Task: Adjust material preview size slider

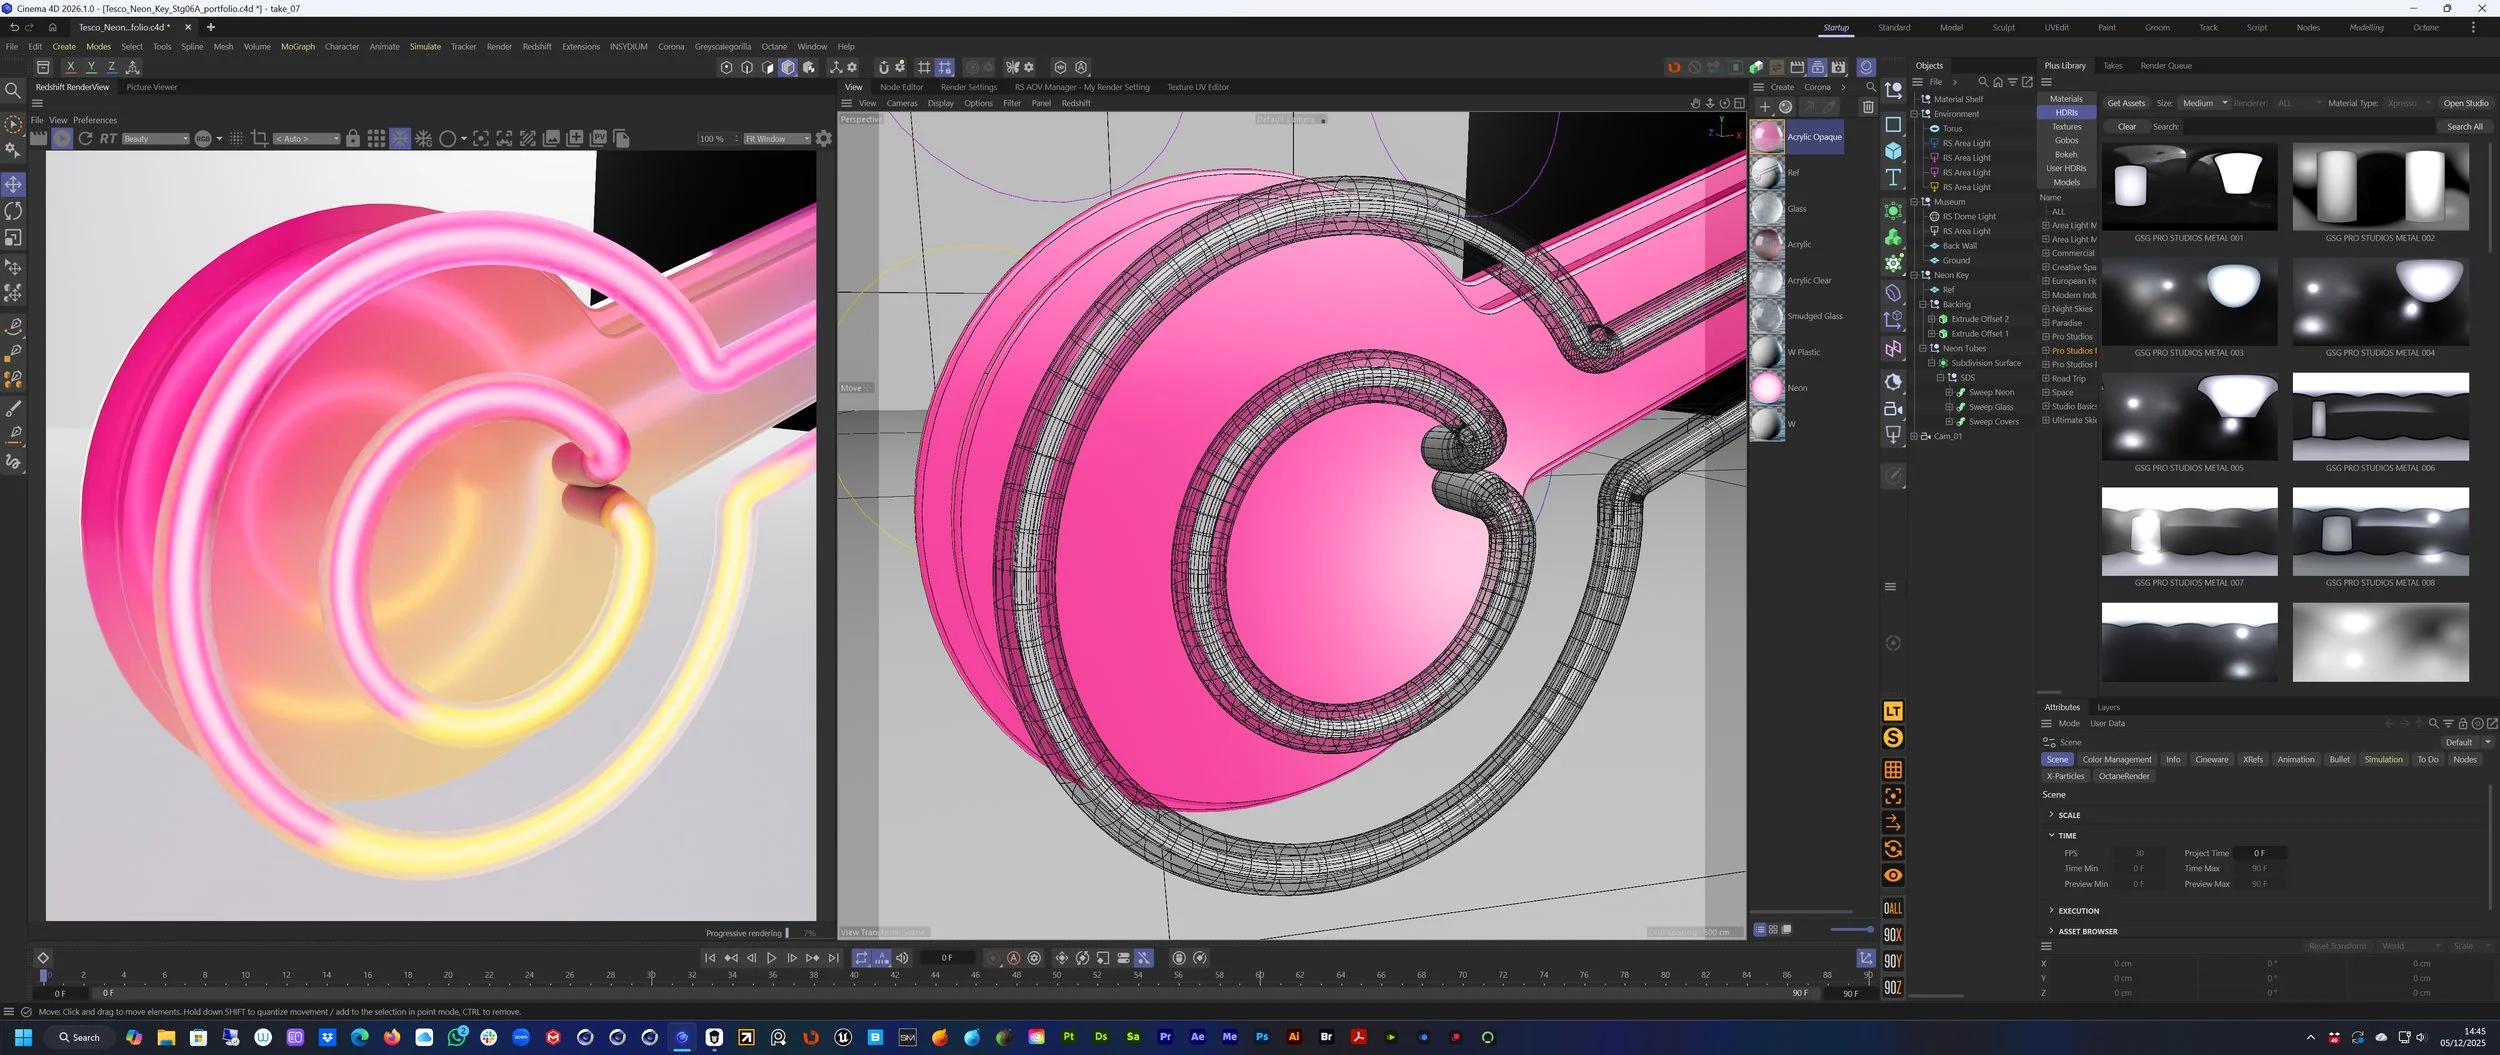Action: coord(1851,929)
